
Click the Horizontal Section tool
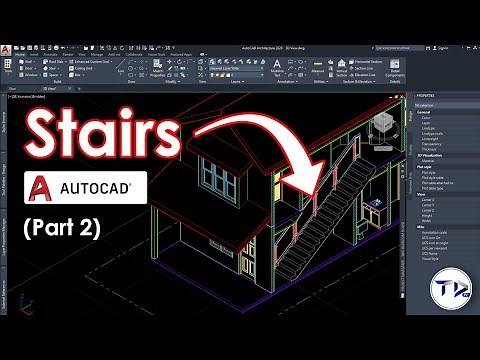point(365,62)
